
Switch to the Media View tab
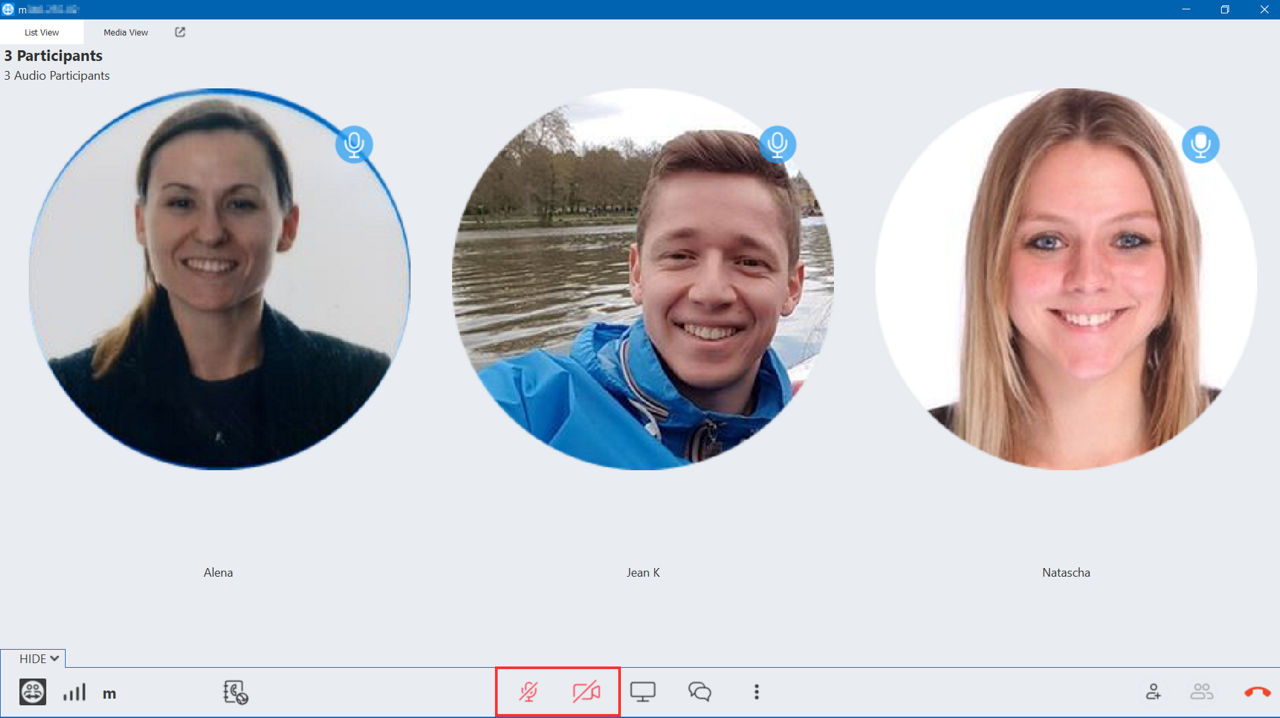point(126,32)
